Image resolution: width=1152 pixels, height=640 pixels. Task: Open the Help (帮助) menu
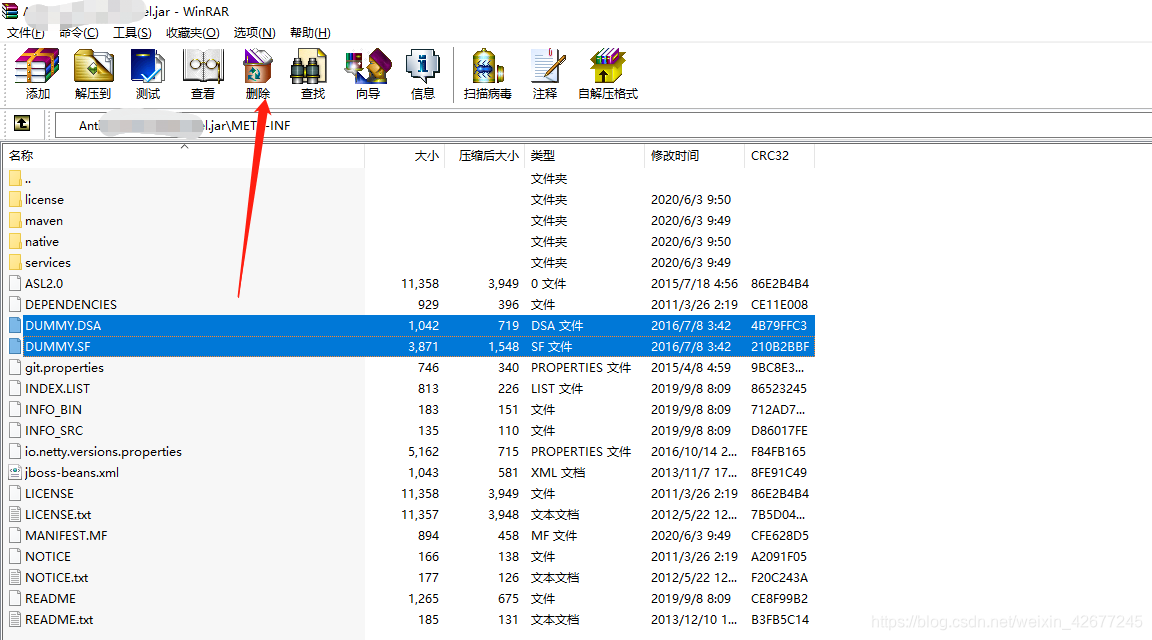310,32
